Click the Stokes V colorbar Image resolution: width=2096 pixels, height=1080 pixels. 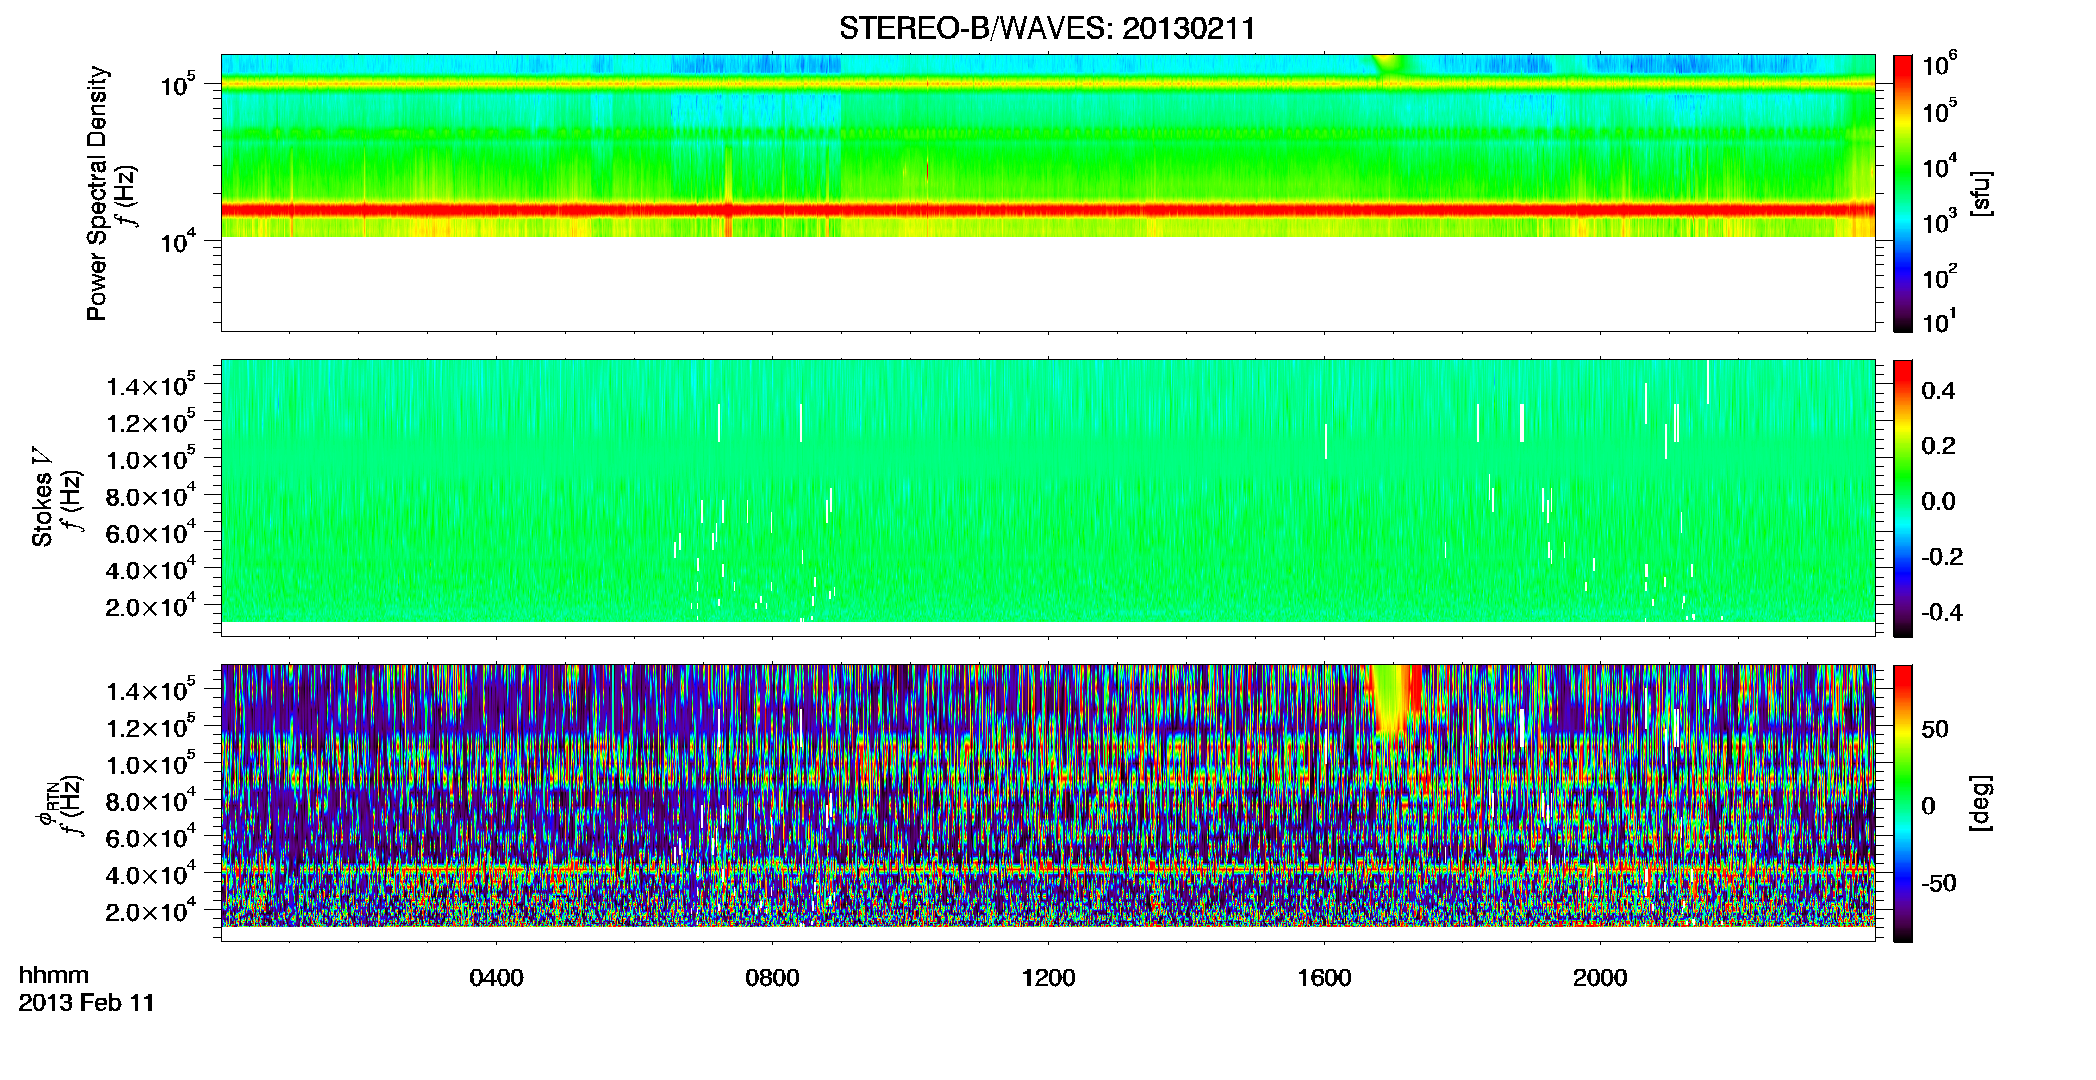(x=1903, y=498)
